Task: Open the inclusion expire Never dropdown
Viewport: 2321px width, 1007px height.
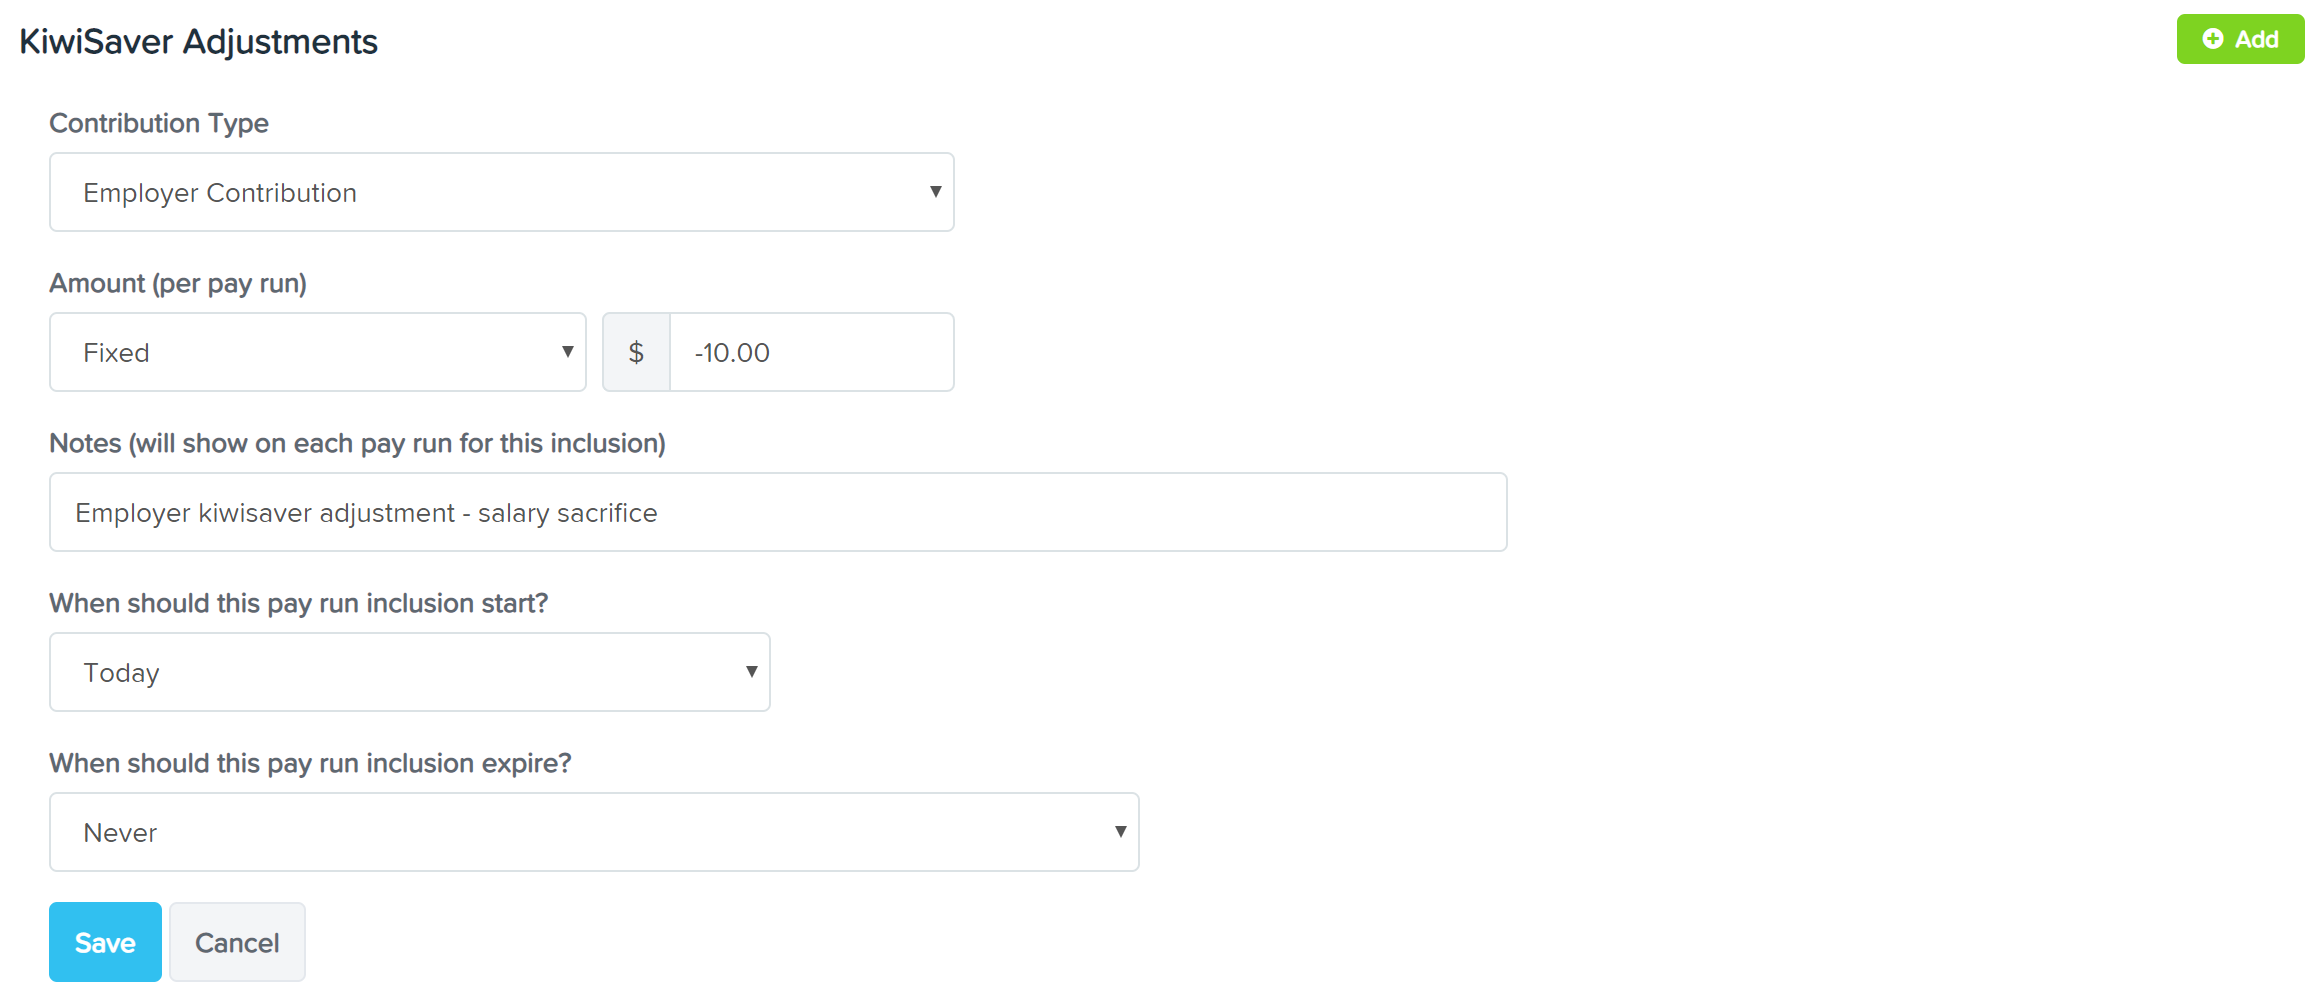Action: (594, 832)
